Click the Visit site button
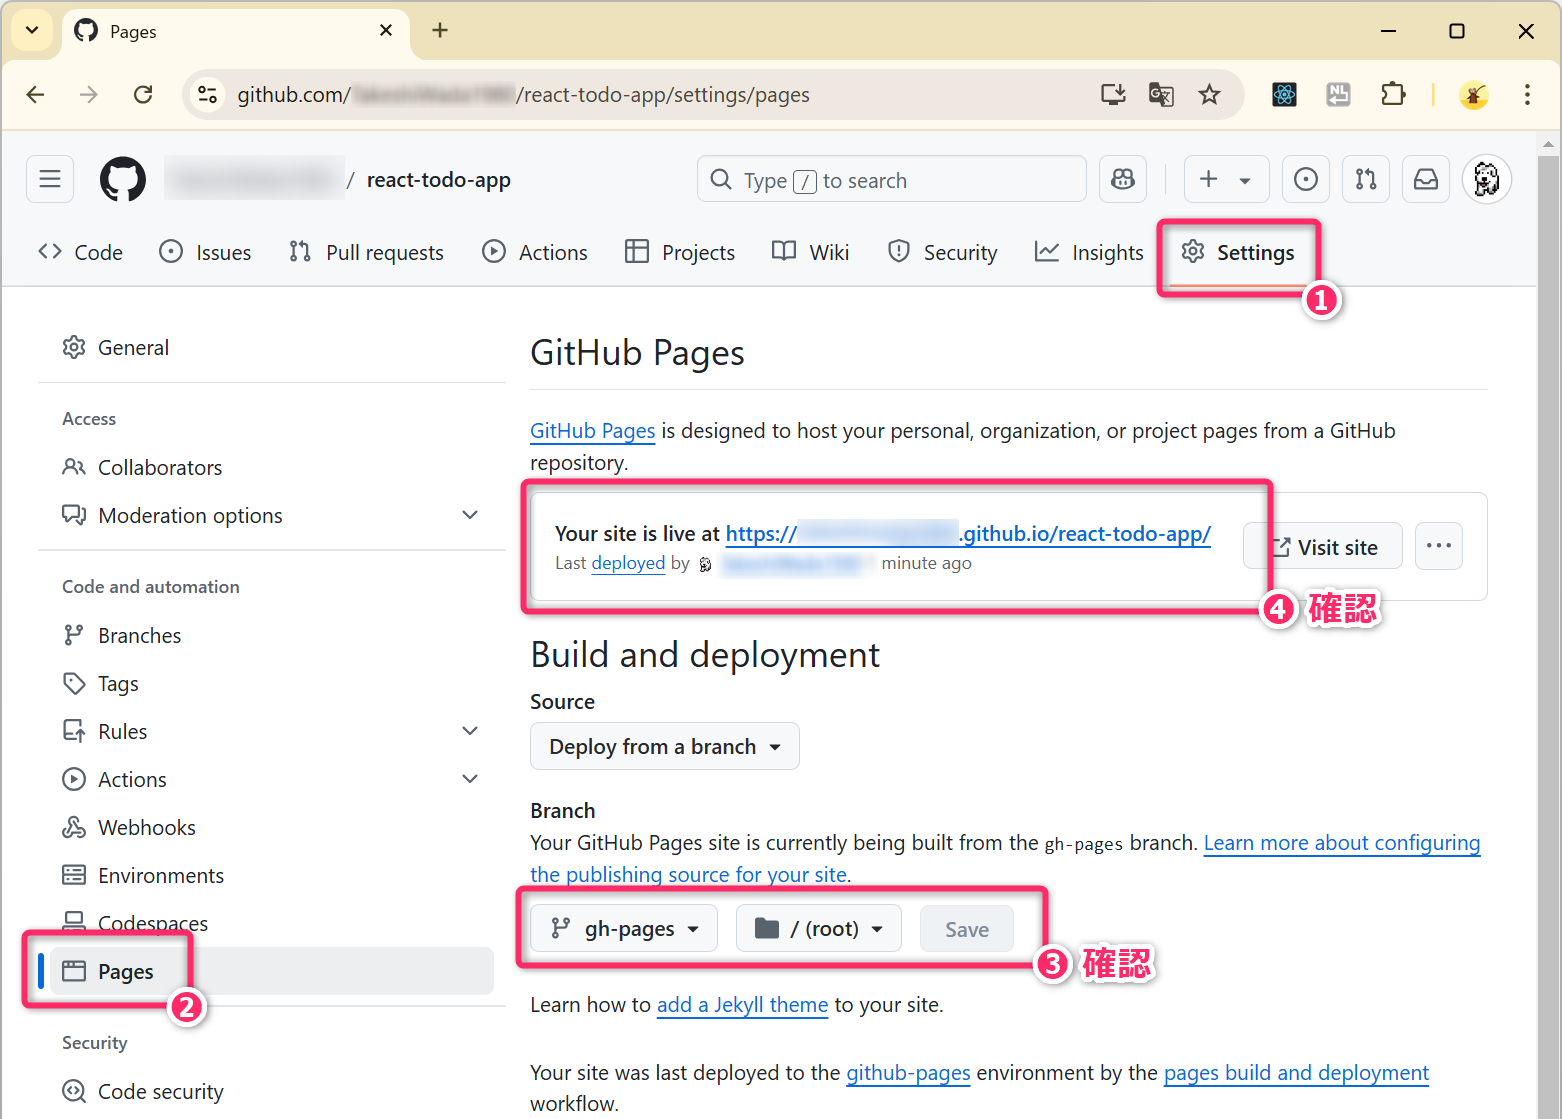Screen dimensions: 1562x1119 click(x=1323, y=547)
